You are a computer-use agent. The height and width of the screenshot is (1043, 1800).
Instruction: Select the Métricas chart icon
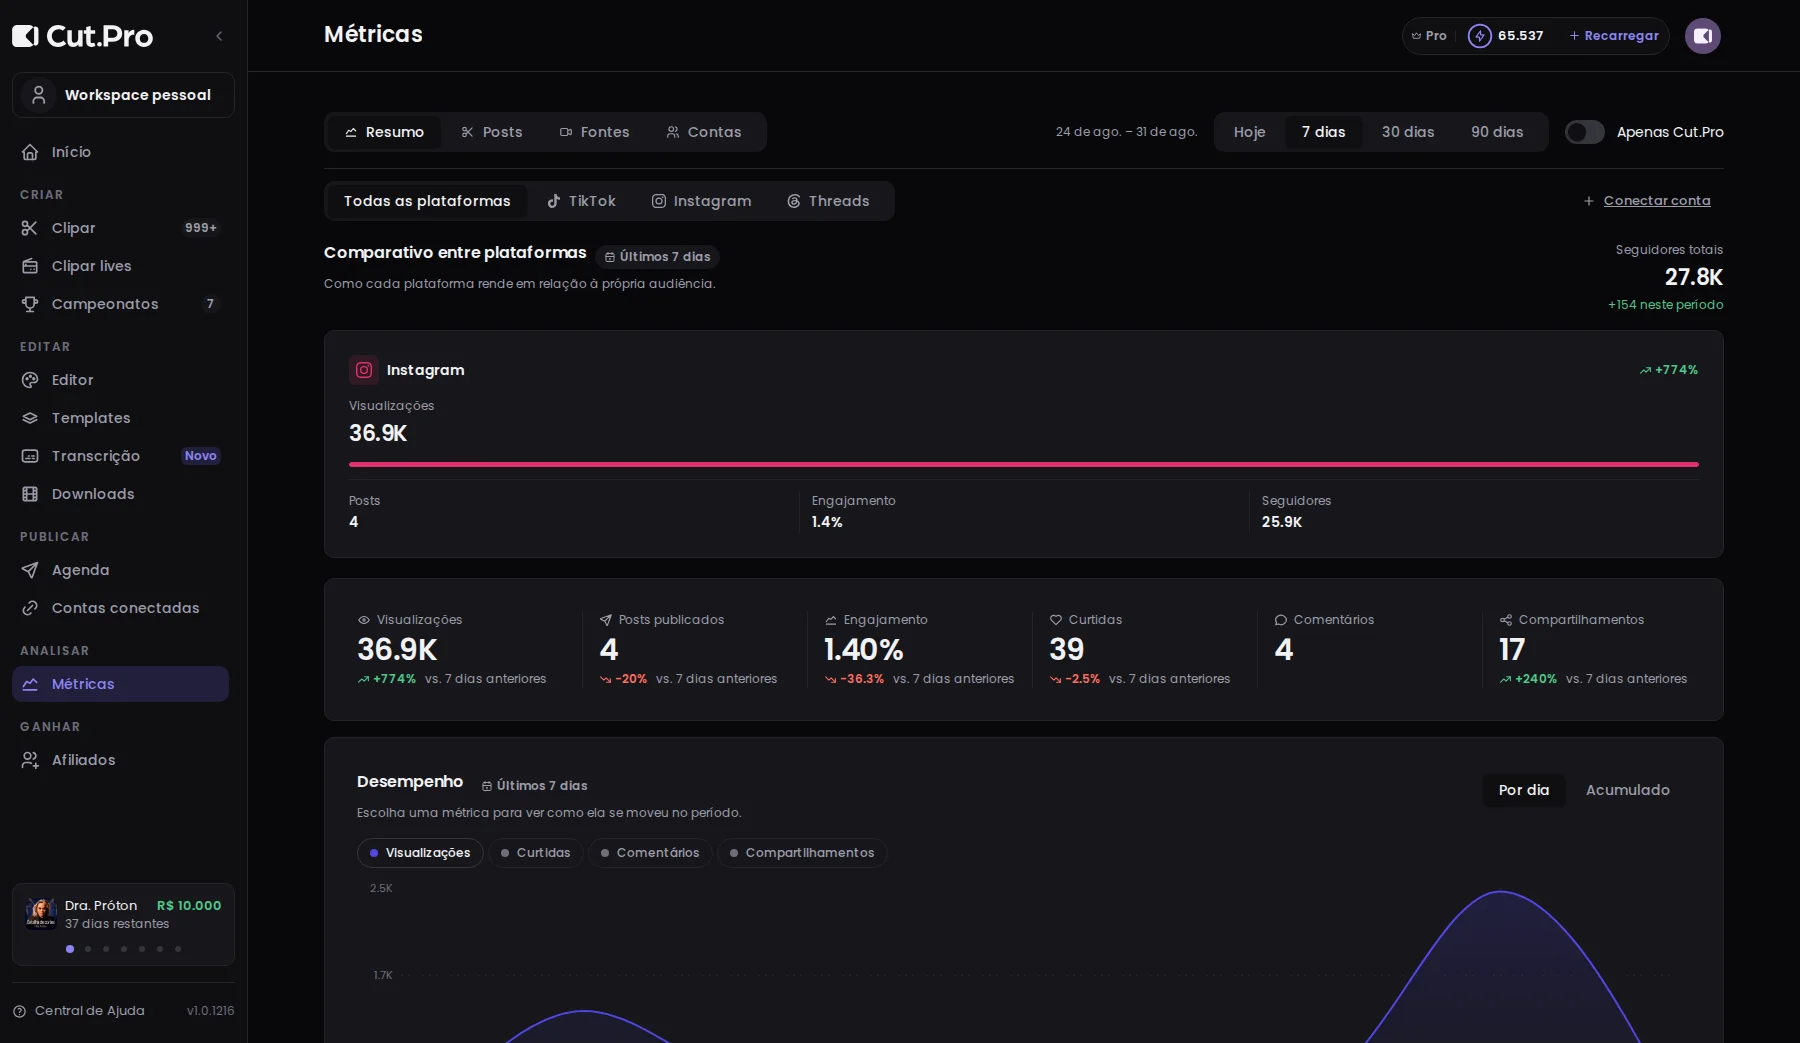(30, 684)
